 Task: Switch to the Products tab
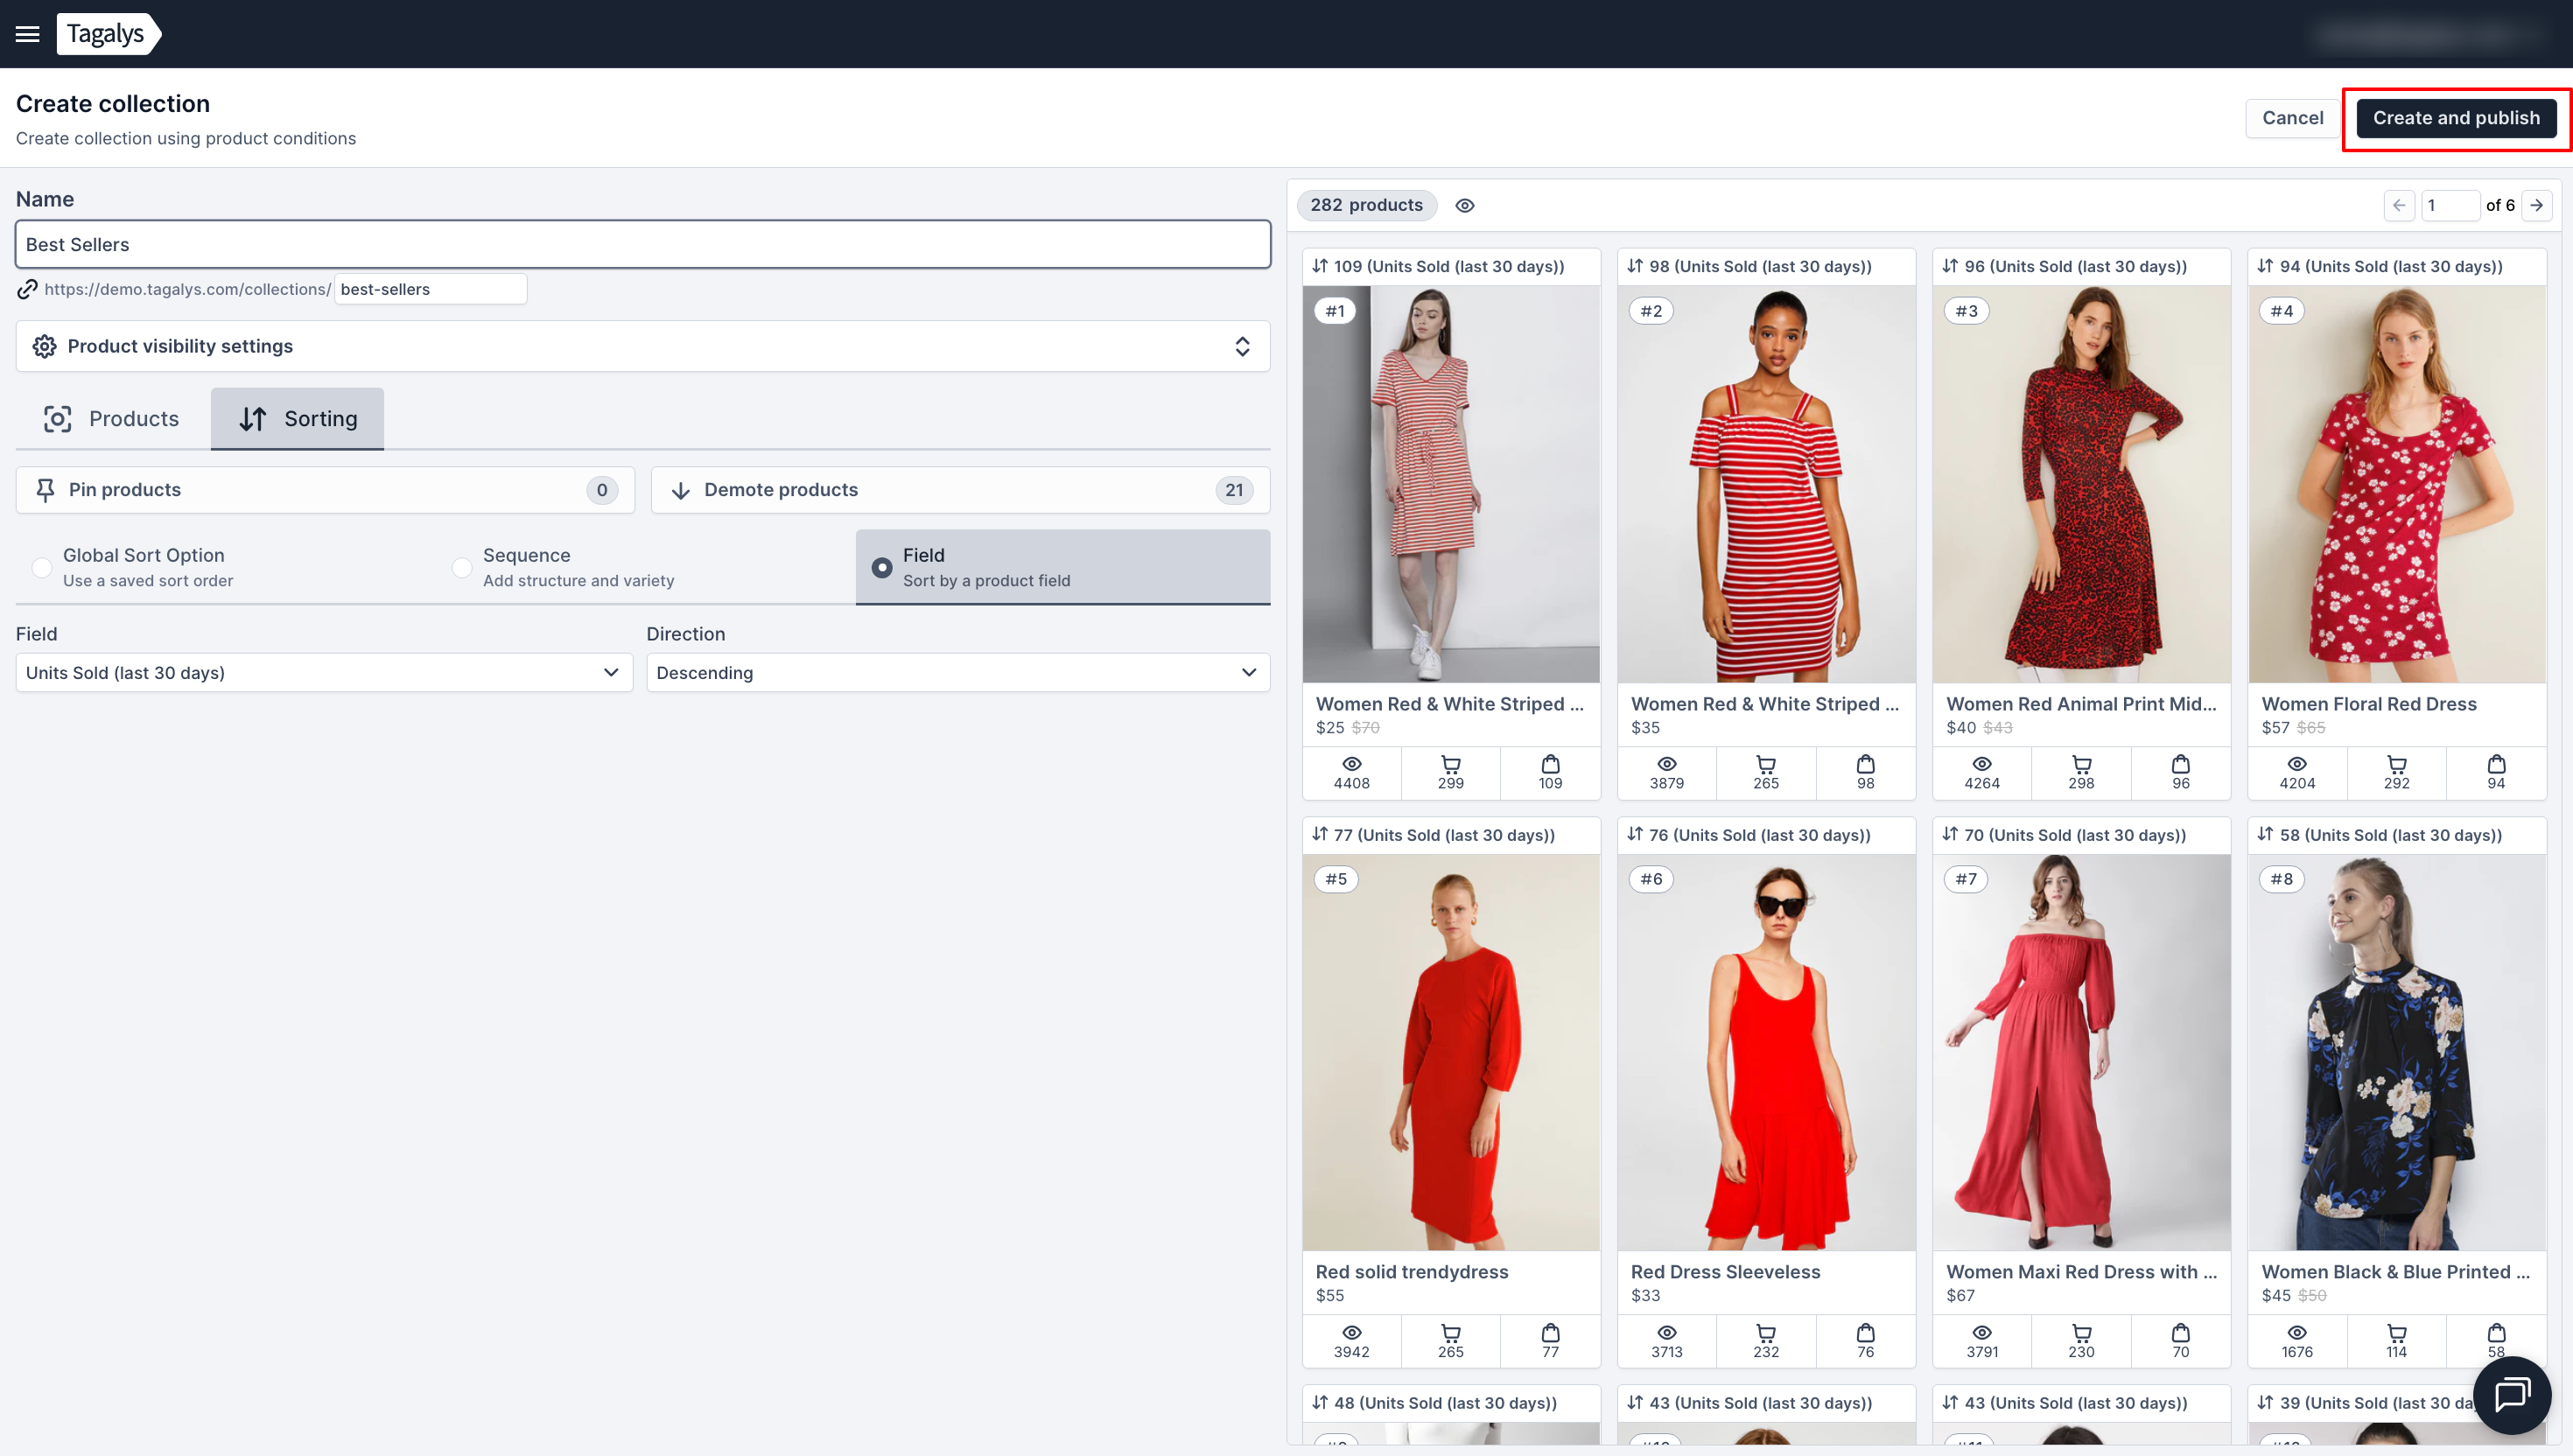click(112, 418)
